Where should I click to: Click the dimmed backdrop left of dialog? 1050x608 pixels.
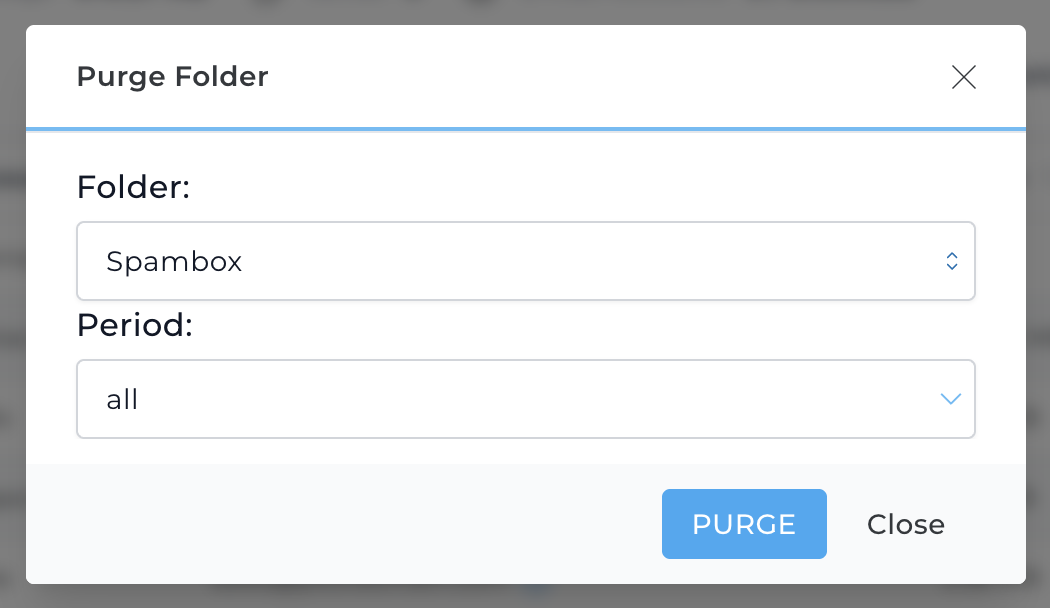click(12, 300)
